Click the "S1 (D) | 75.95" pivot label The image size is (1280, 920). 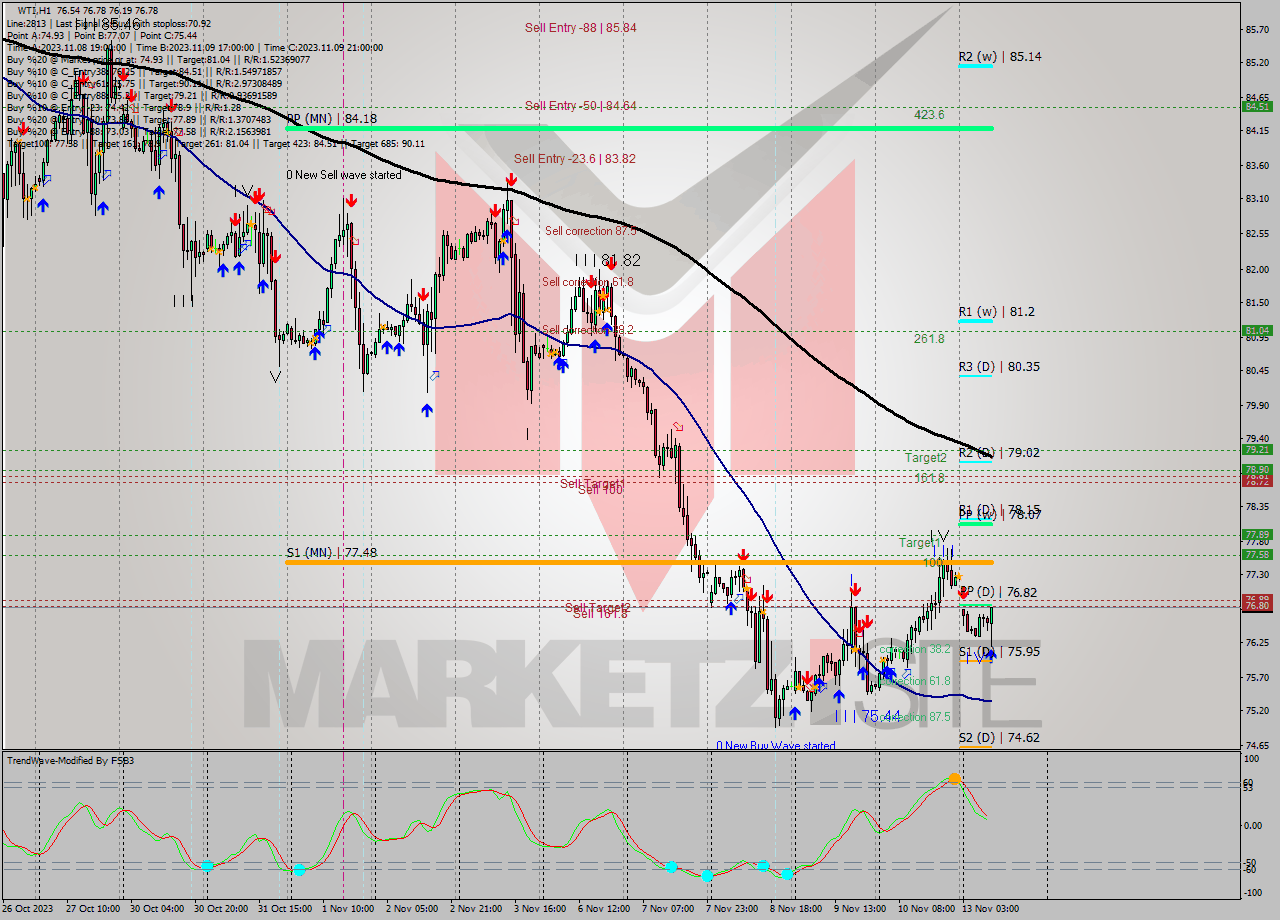pyautogui.click(x=999, y=652)
